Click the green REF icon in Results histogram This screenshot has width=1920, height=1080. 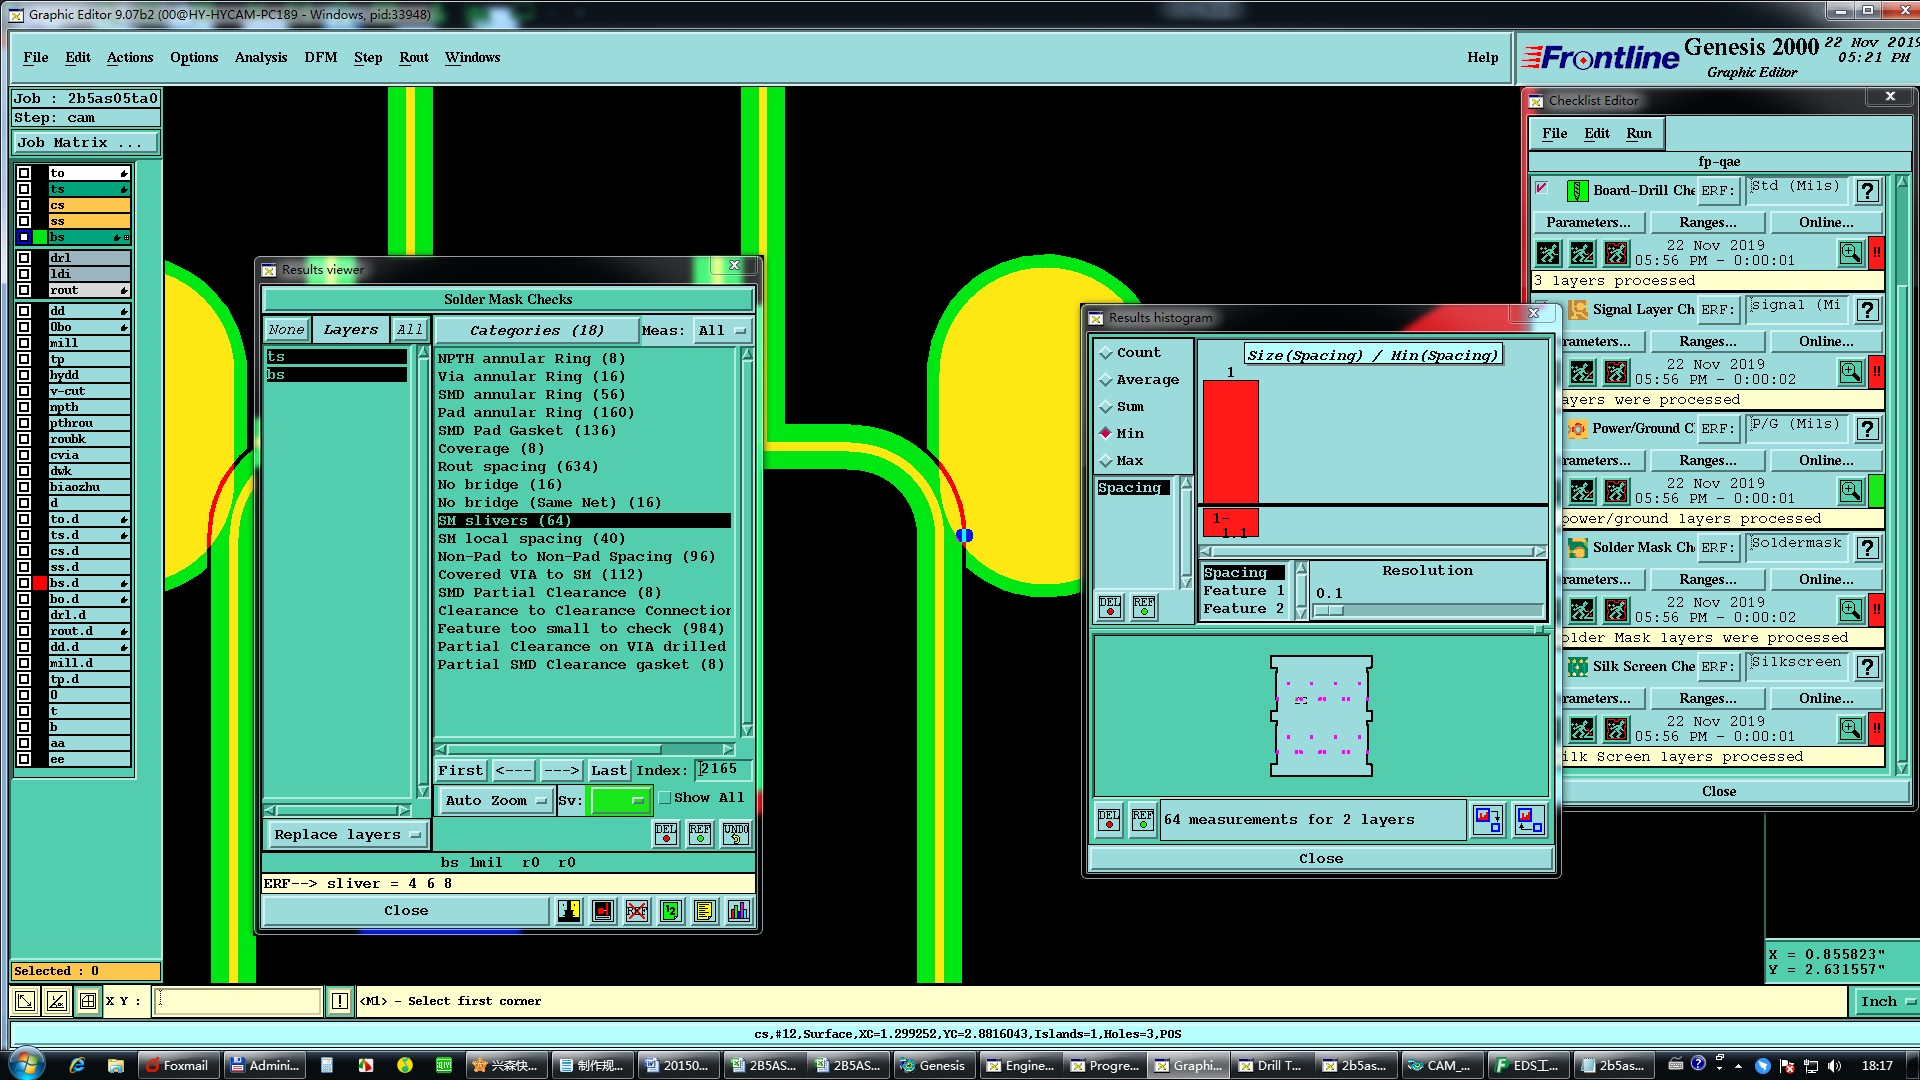click(1143, 820)
